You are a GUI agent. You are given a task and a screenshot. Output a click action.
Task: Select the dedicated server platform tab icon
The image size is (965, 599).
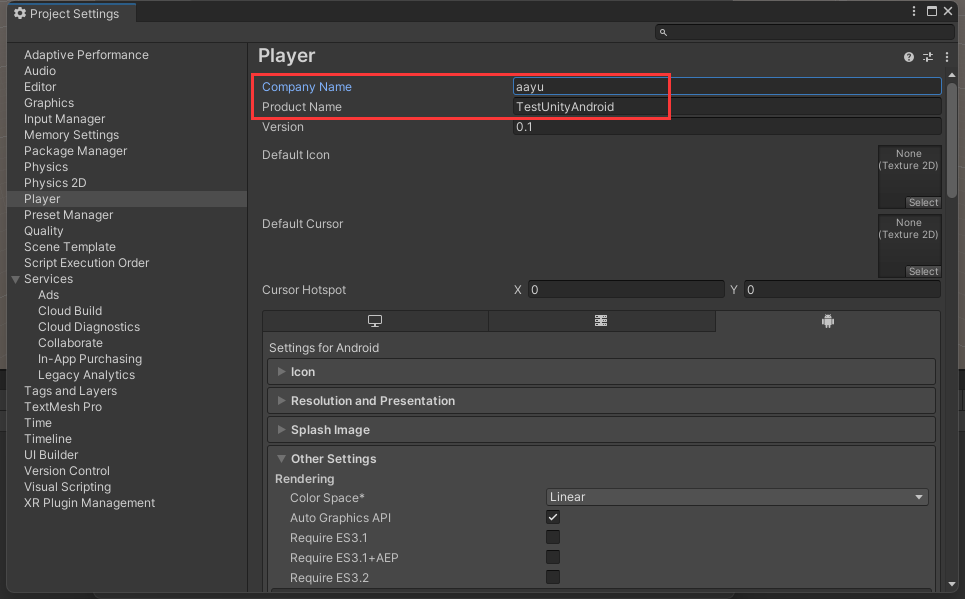click(x=601, y=321)
